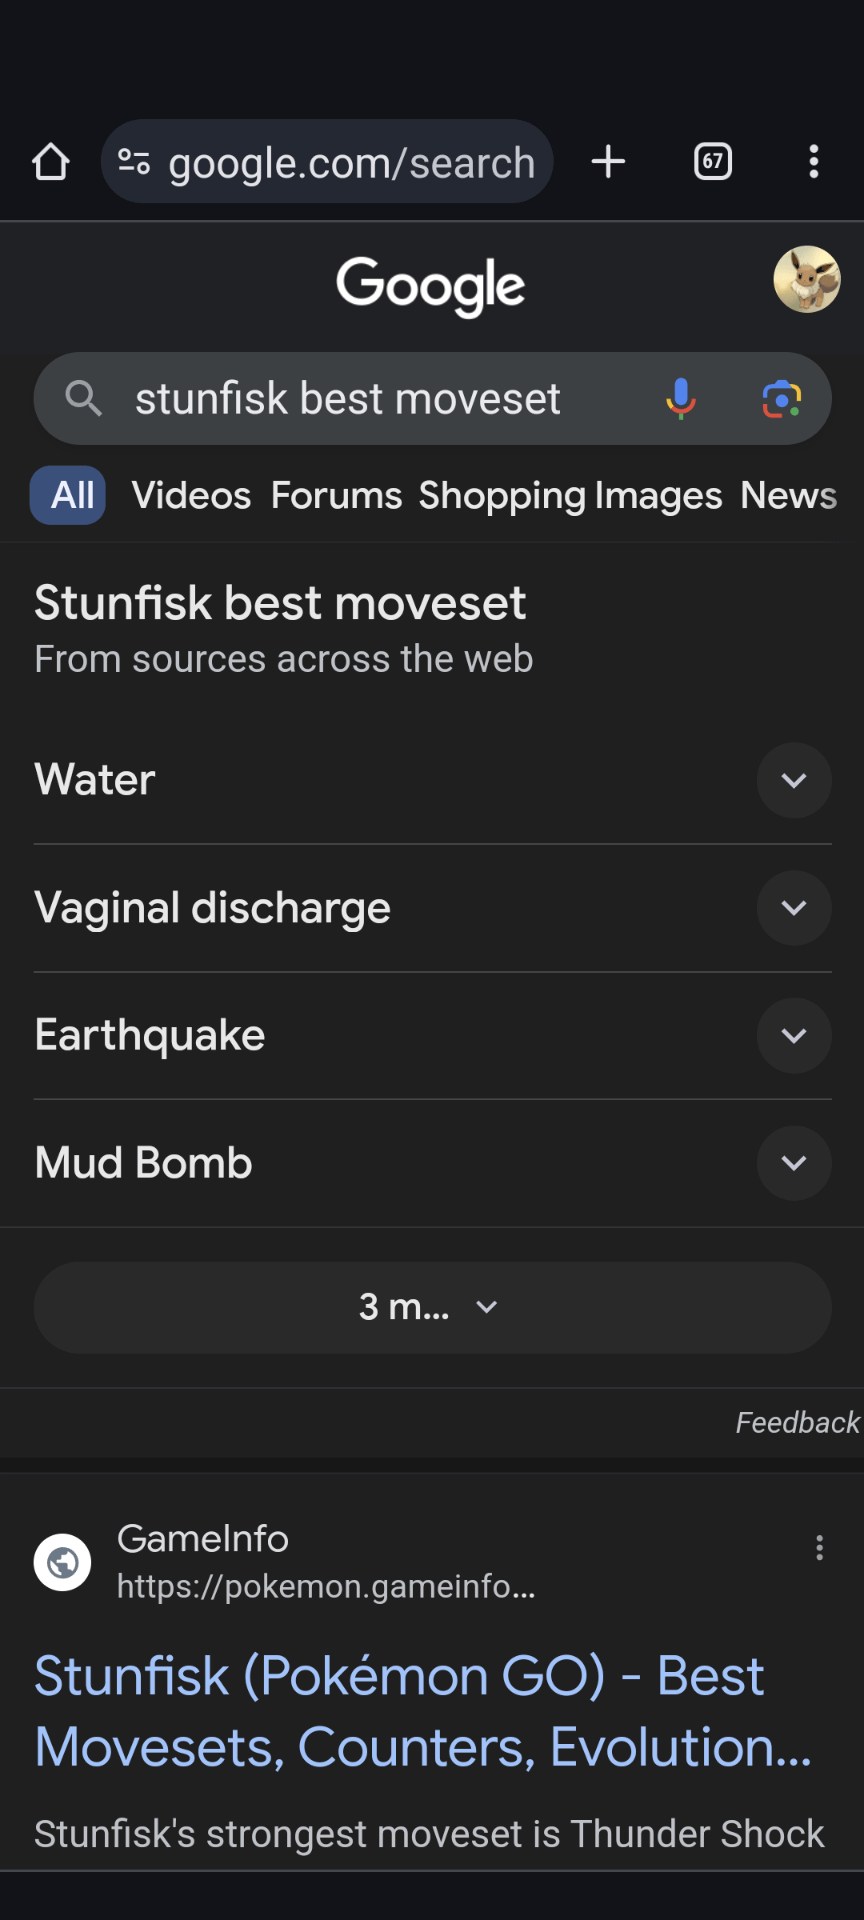864x1920 pixels.
Task: Tap the Eevee profile avatar
Action: tap(806, 280)
